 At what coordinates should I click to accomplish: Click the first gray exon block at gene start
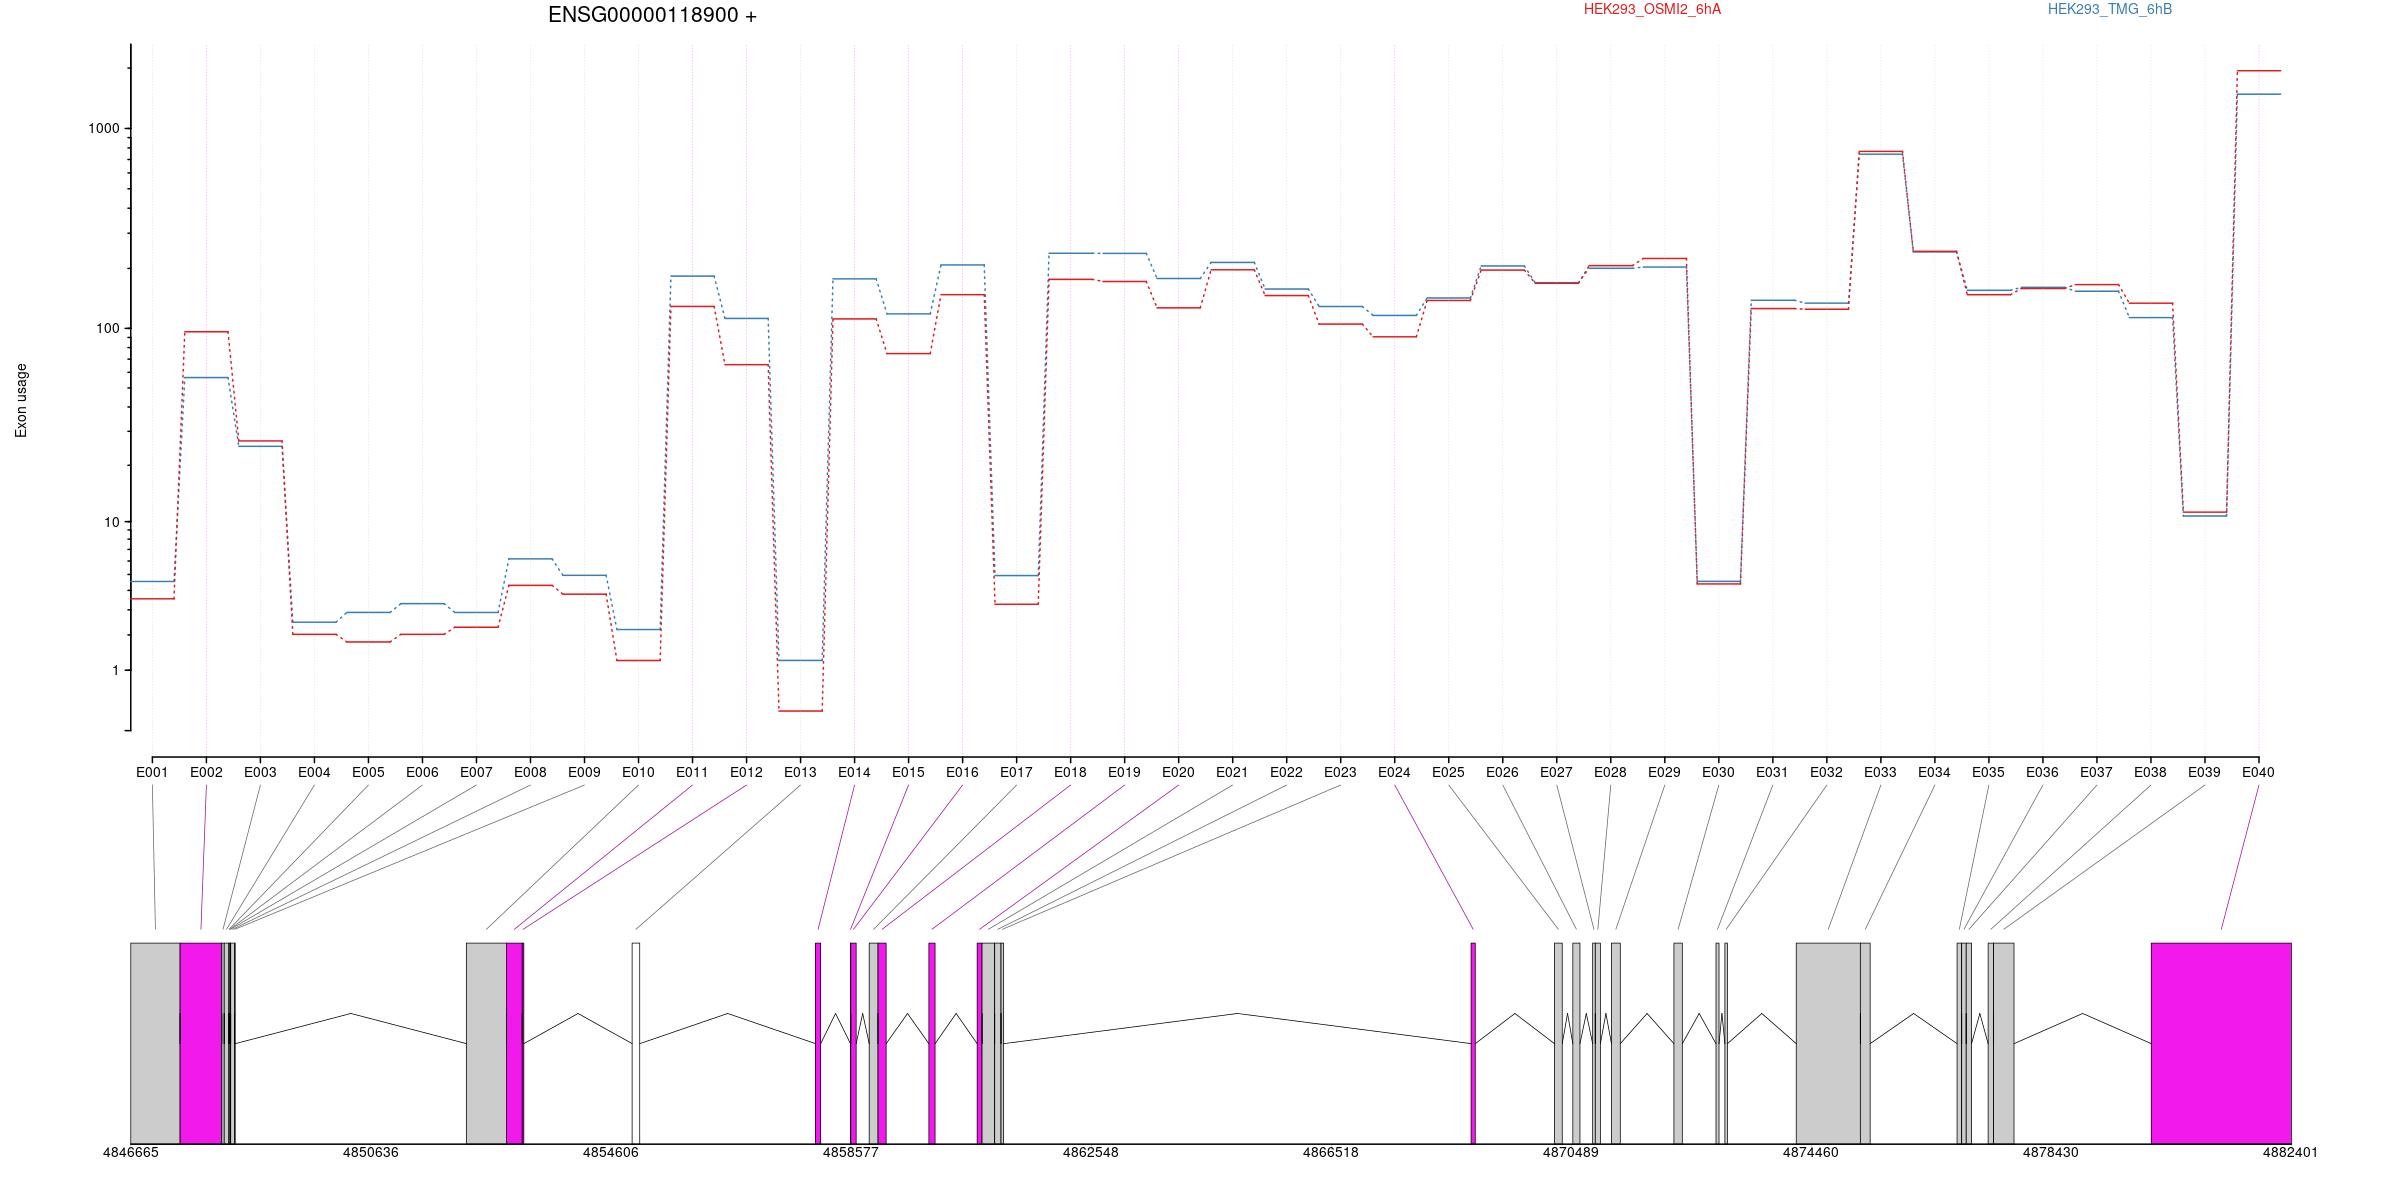click(155, 1043)
